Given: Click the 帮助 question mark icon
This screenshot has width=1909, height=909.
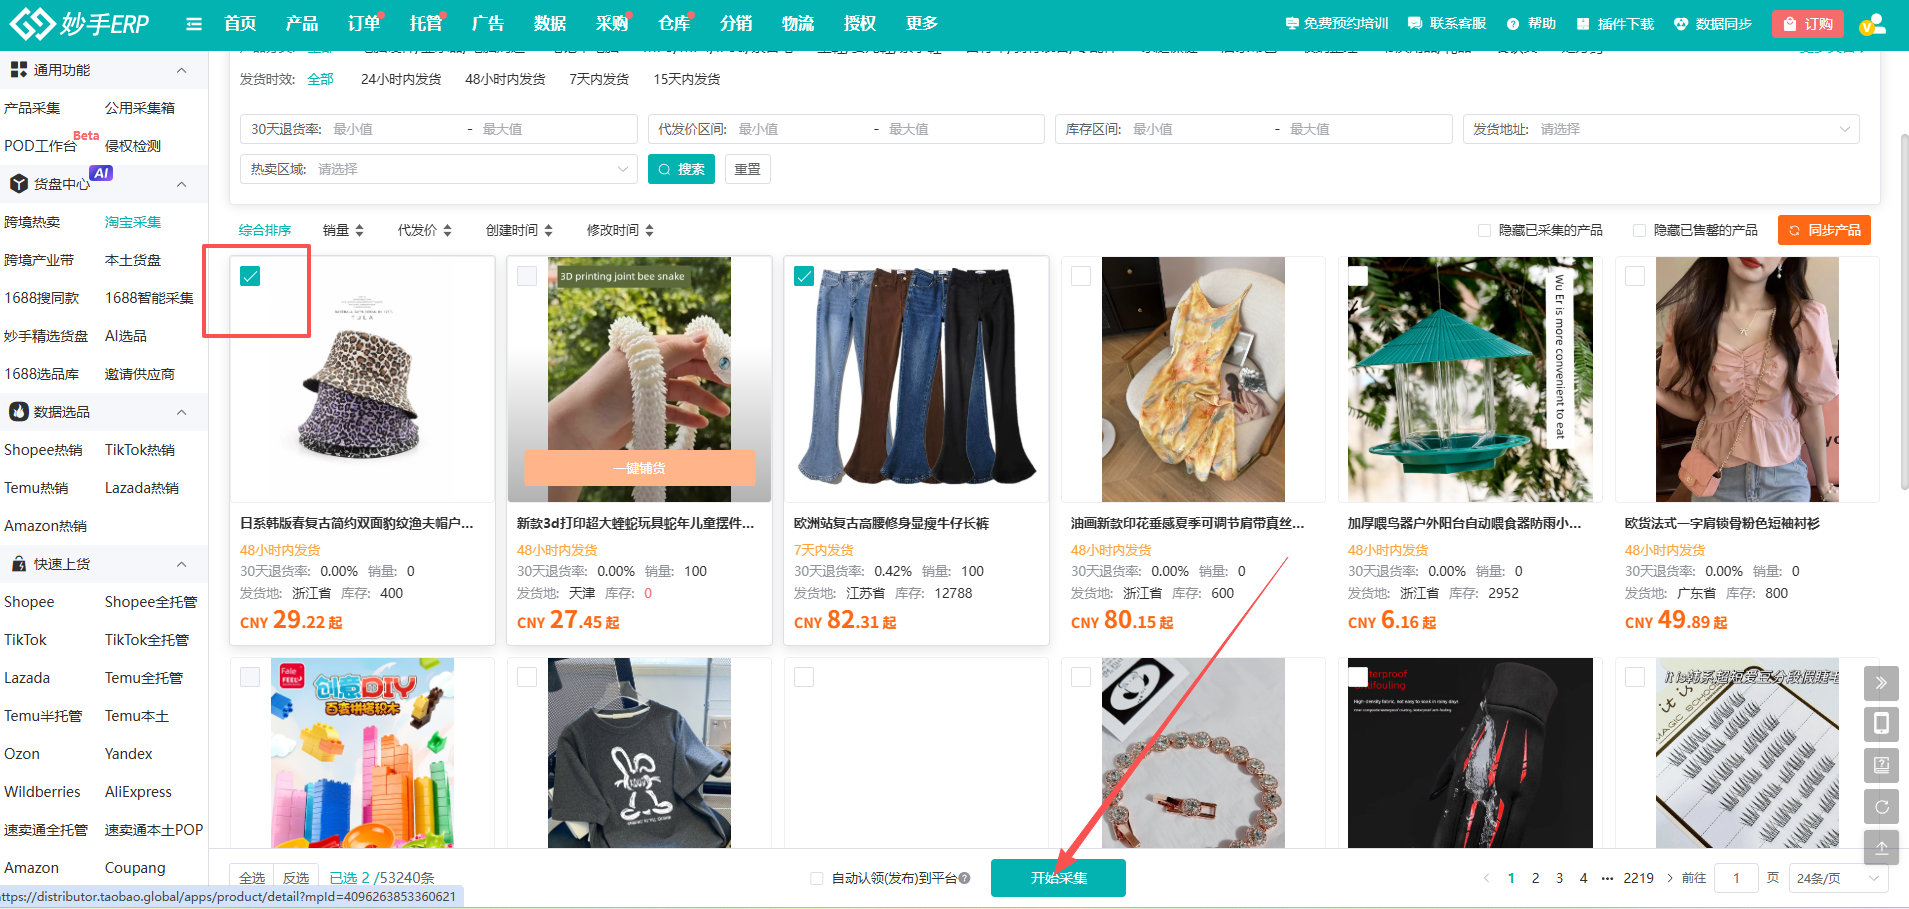Looking at the screenshot, I should click(x=1513, y=24).
